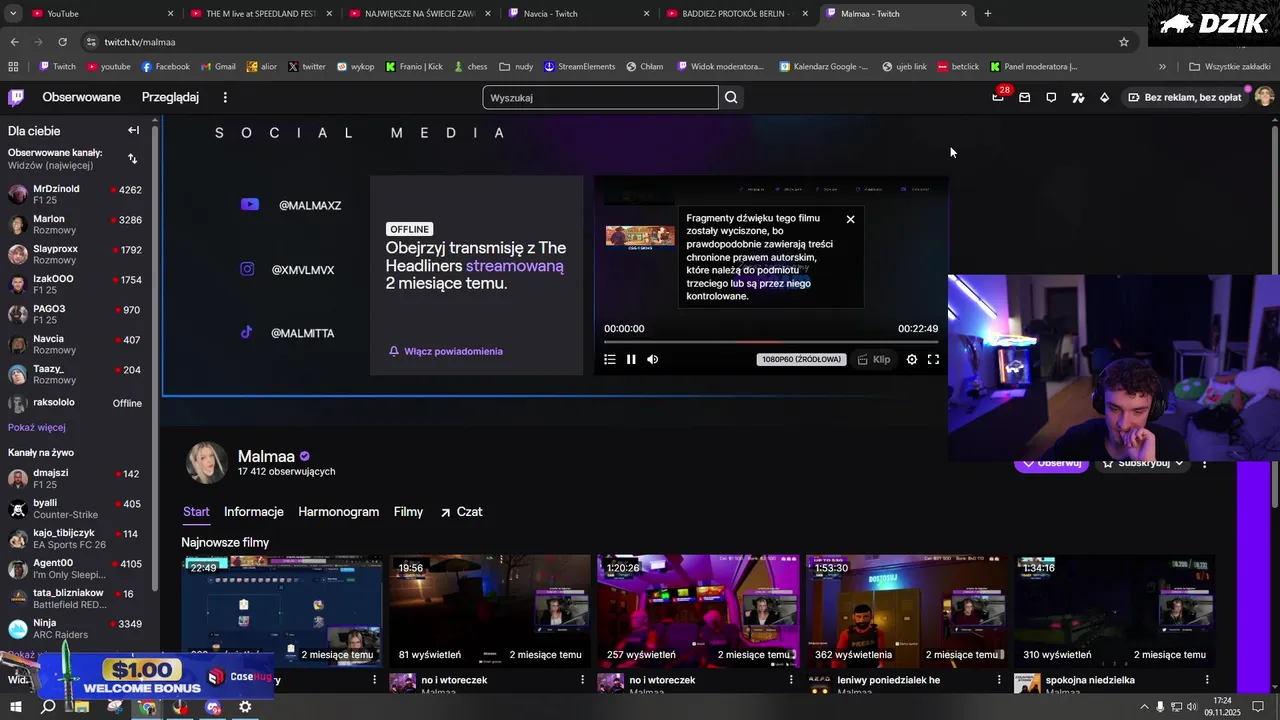Open the Instagram @XMVLMVX social link
The image size is (1280, 720).
click(x=287, y=270)
